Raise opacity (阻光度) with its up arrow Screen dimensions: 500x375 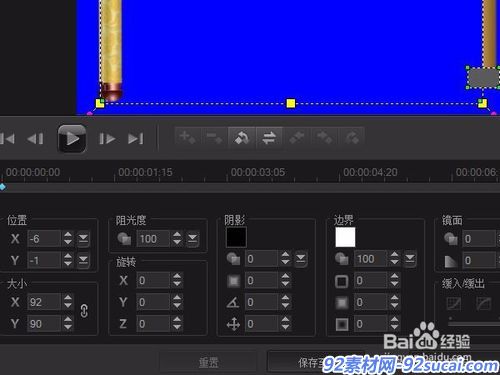tap(177, 235)
